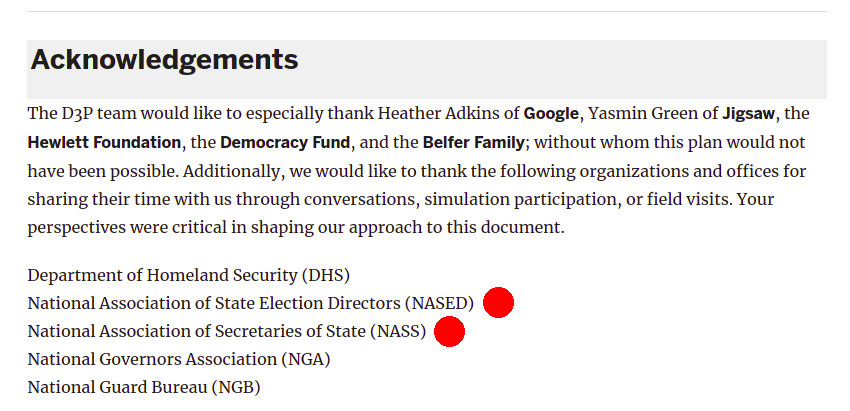850x411 pixels.
Task: Click the bold Democracy Fund text
Action: coord(285,143)
